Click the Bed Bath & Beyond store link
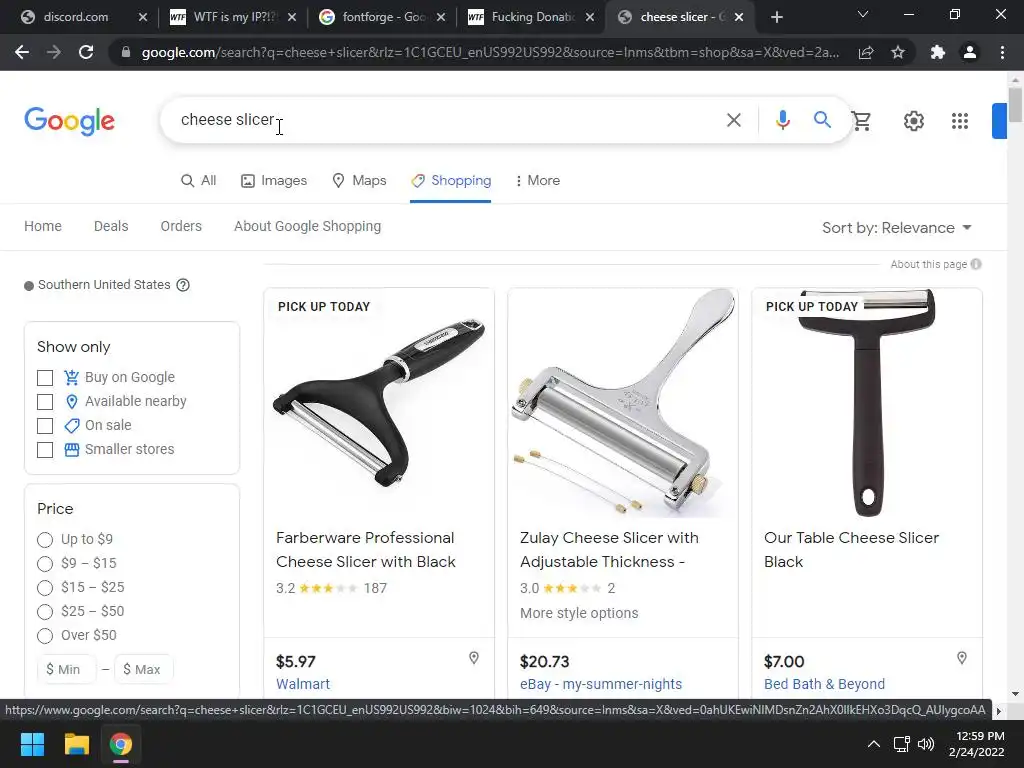The width and height of the screenshot is (1024, 768). (x=824, y=684)
